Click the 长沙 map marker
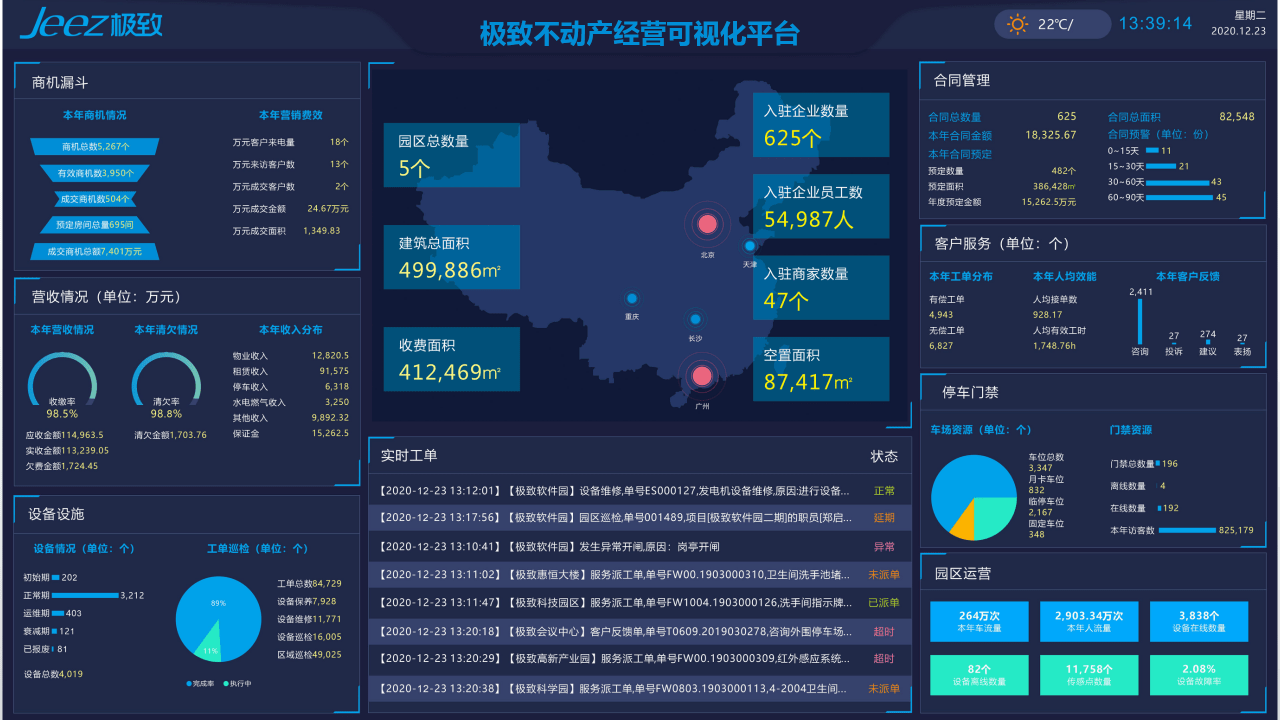This screenshot has height=720, width=1280. point(697,321)
